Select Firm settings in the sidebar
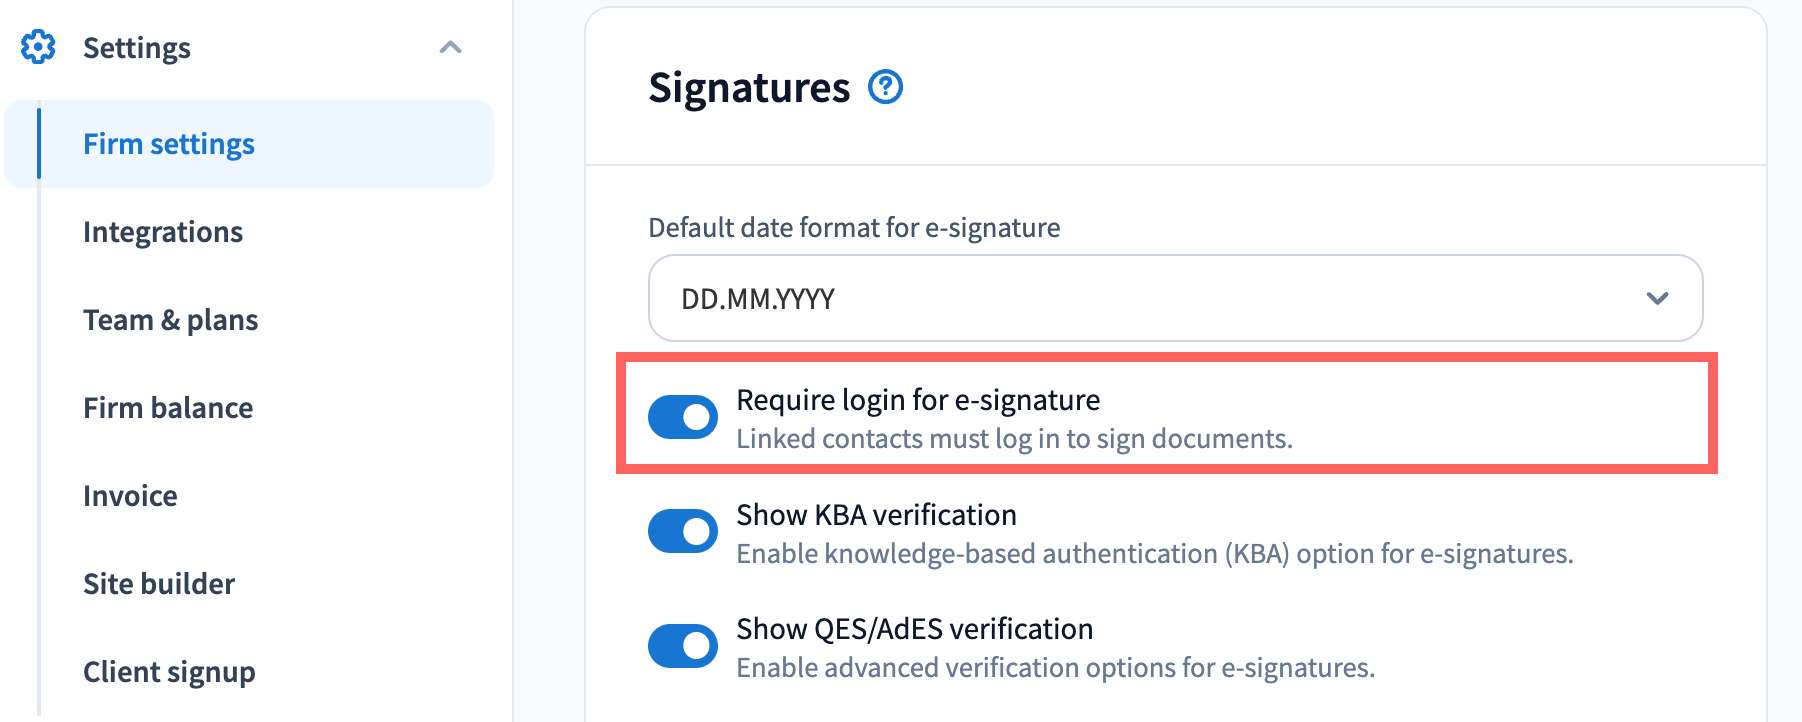 point(169,144)
